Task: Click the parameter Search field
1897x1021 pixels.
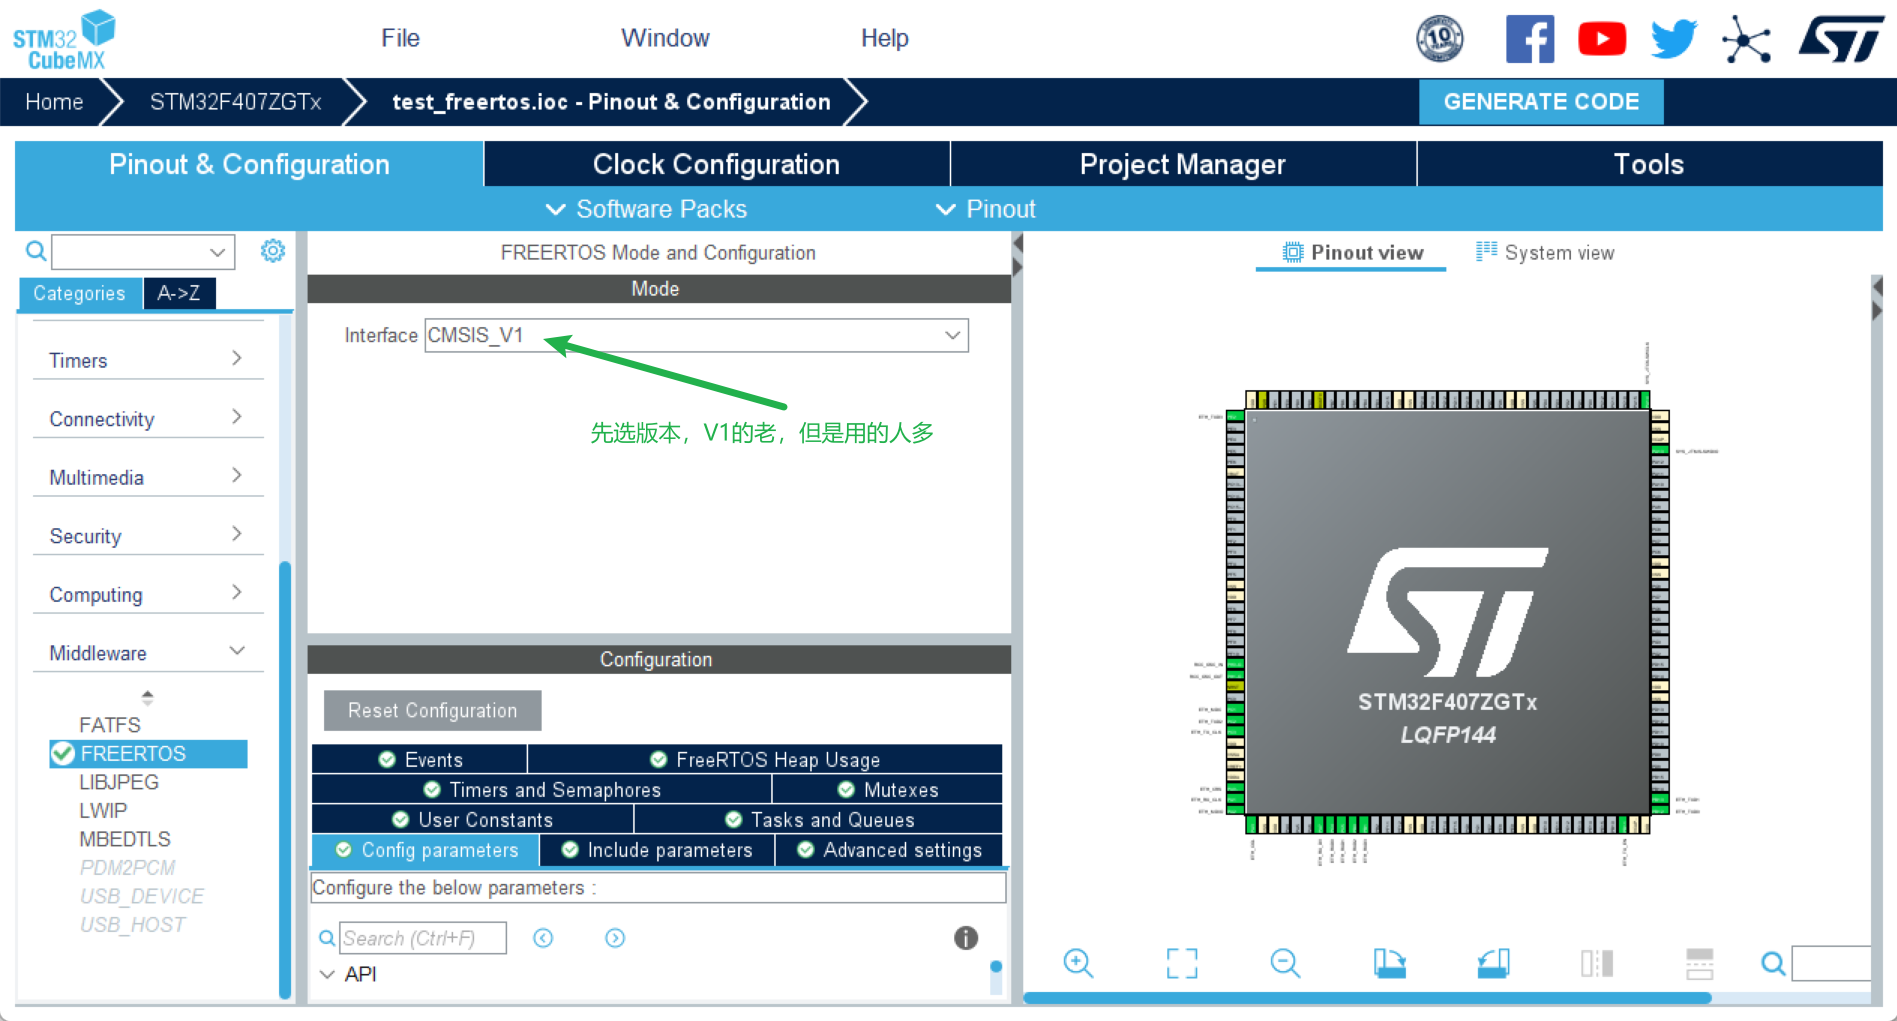Action: click(423, 938)
